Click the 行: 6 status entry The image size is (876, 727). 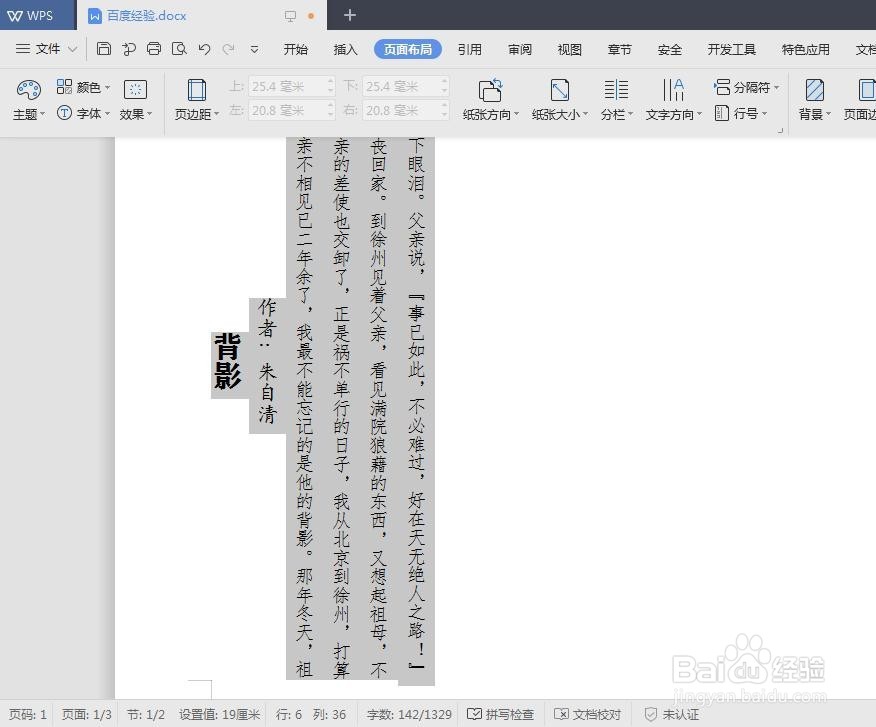288,714
